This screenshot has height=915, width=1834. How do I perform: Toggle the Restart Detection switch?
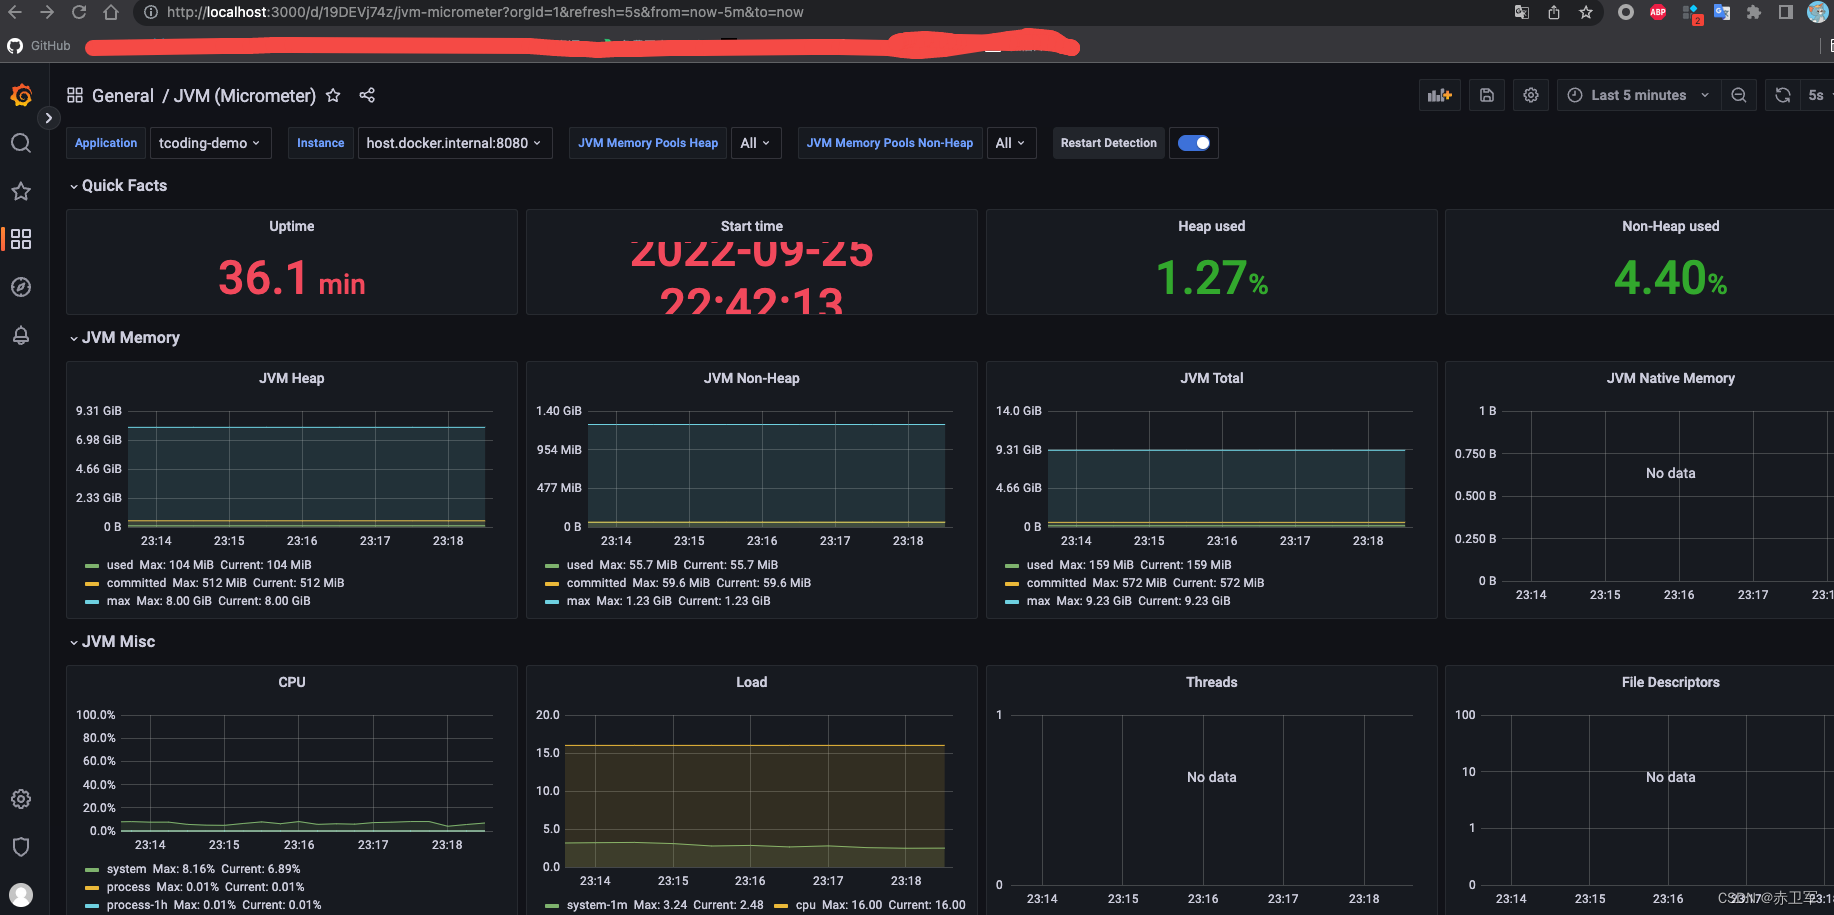[x=1194, y=143]
